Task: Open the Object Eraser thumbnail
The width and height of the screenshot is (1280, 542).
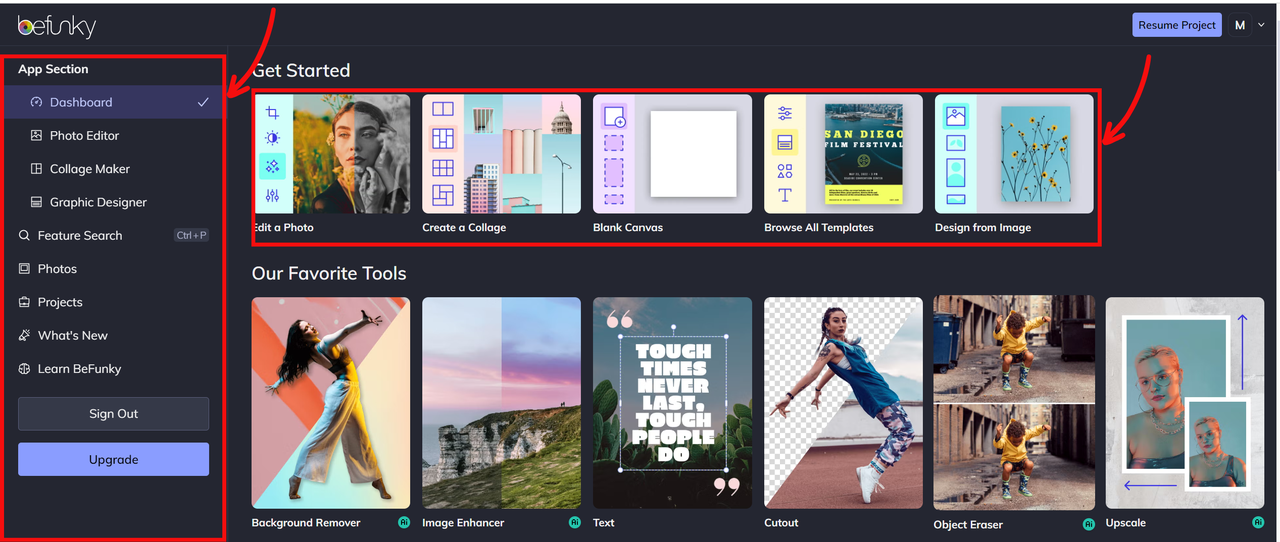Action: coord(1014,403)
